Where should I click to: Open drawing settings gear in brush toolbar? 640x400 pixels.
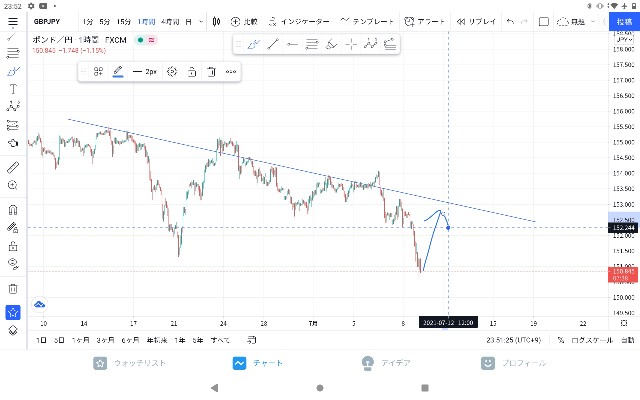[x=172, y=72]
